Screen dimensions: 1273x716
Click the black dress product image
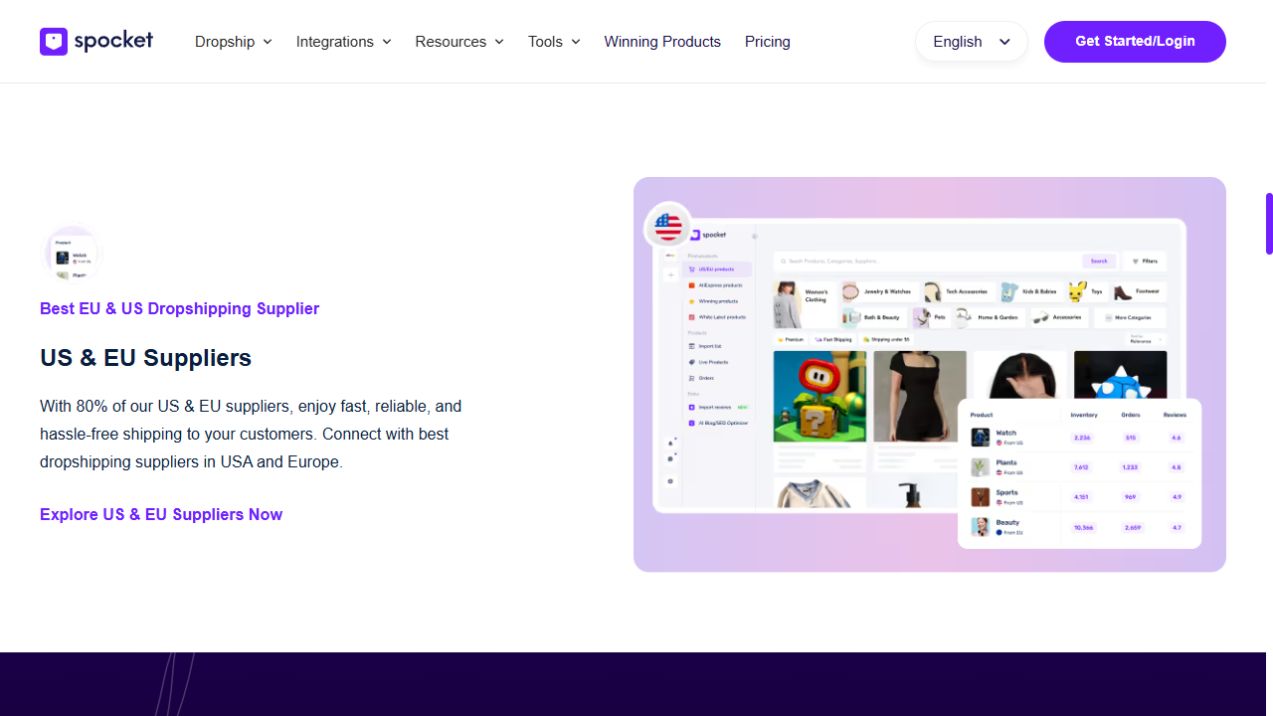click(x=920, y=396)
